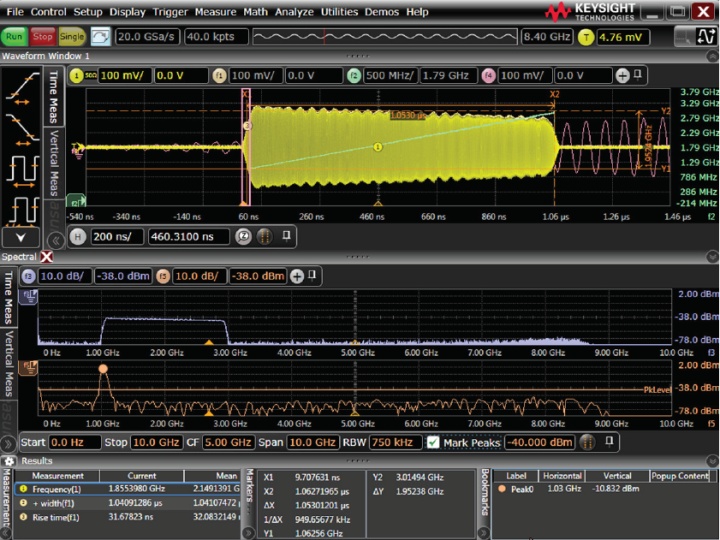
Task: Click the Single acquisition button
Action: 72,37
